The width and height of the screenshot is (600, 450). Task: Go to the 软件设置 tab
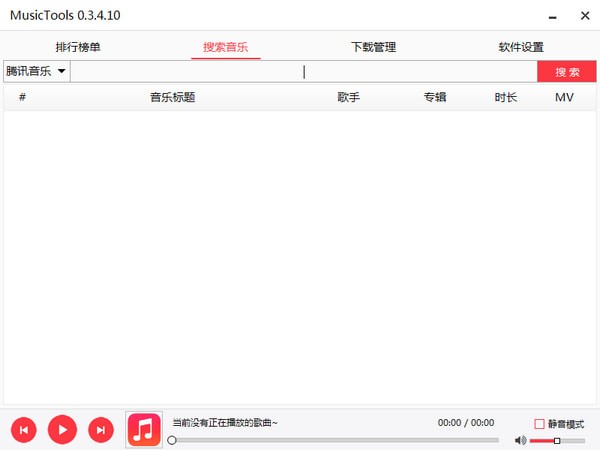[x=521, y=47]
